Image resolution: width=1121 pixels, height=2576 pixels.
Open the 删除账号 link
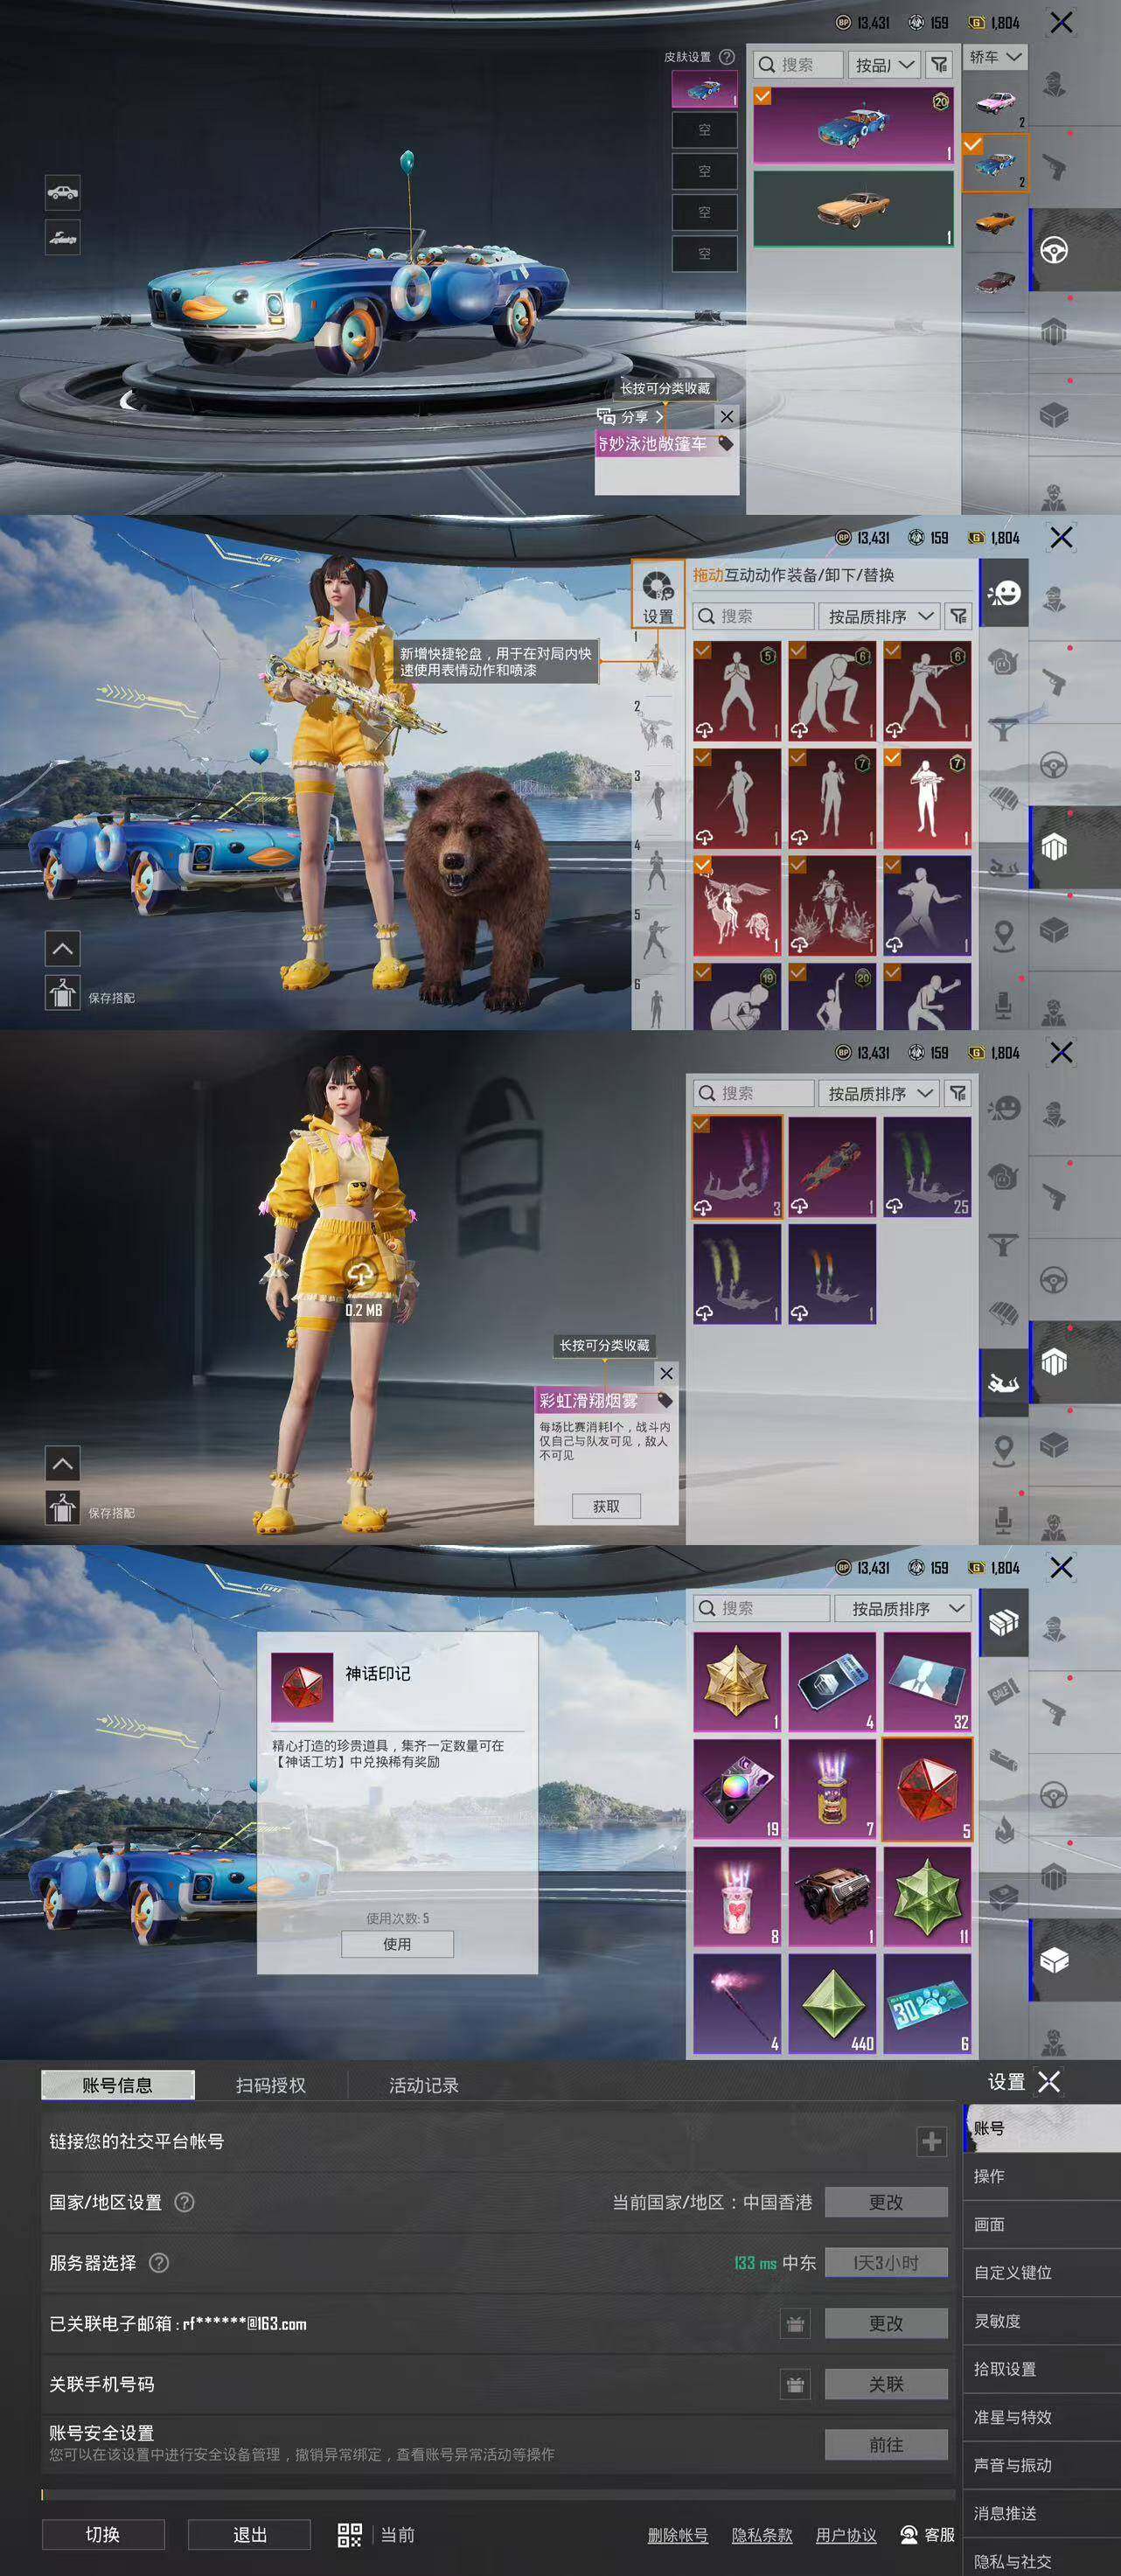point(678,2535)
